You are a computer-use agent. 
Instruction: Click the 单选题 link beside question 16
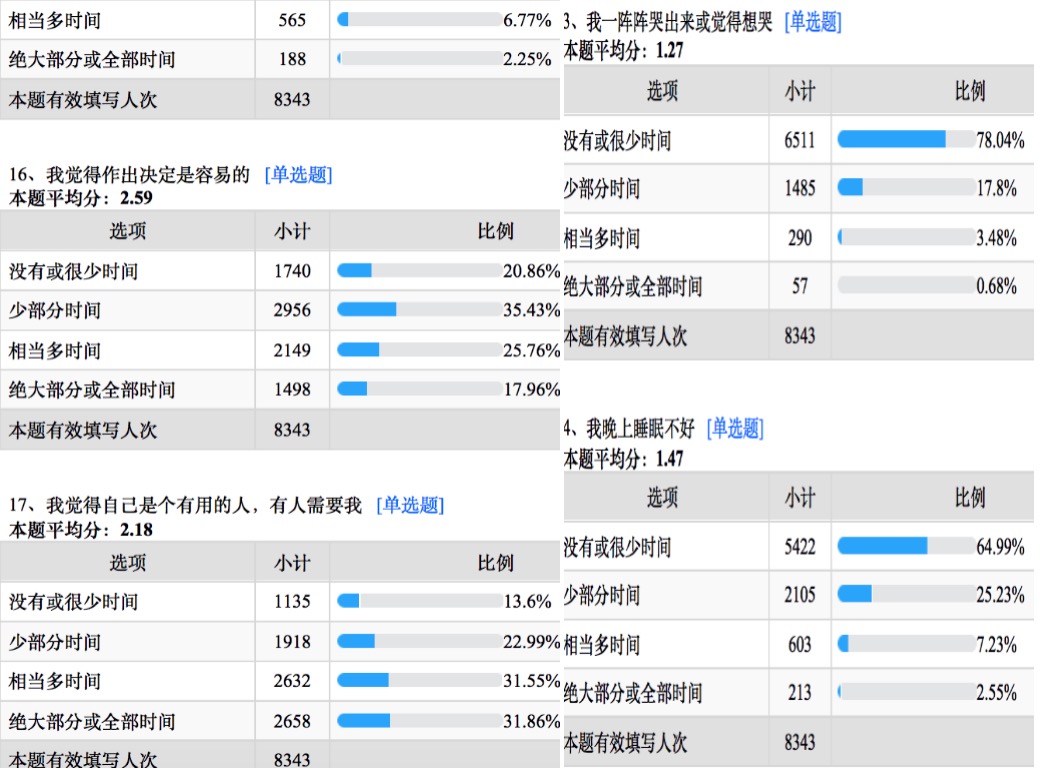[298, 175]
